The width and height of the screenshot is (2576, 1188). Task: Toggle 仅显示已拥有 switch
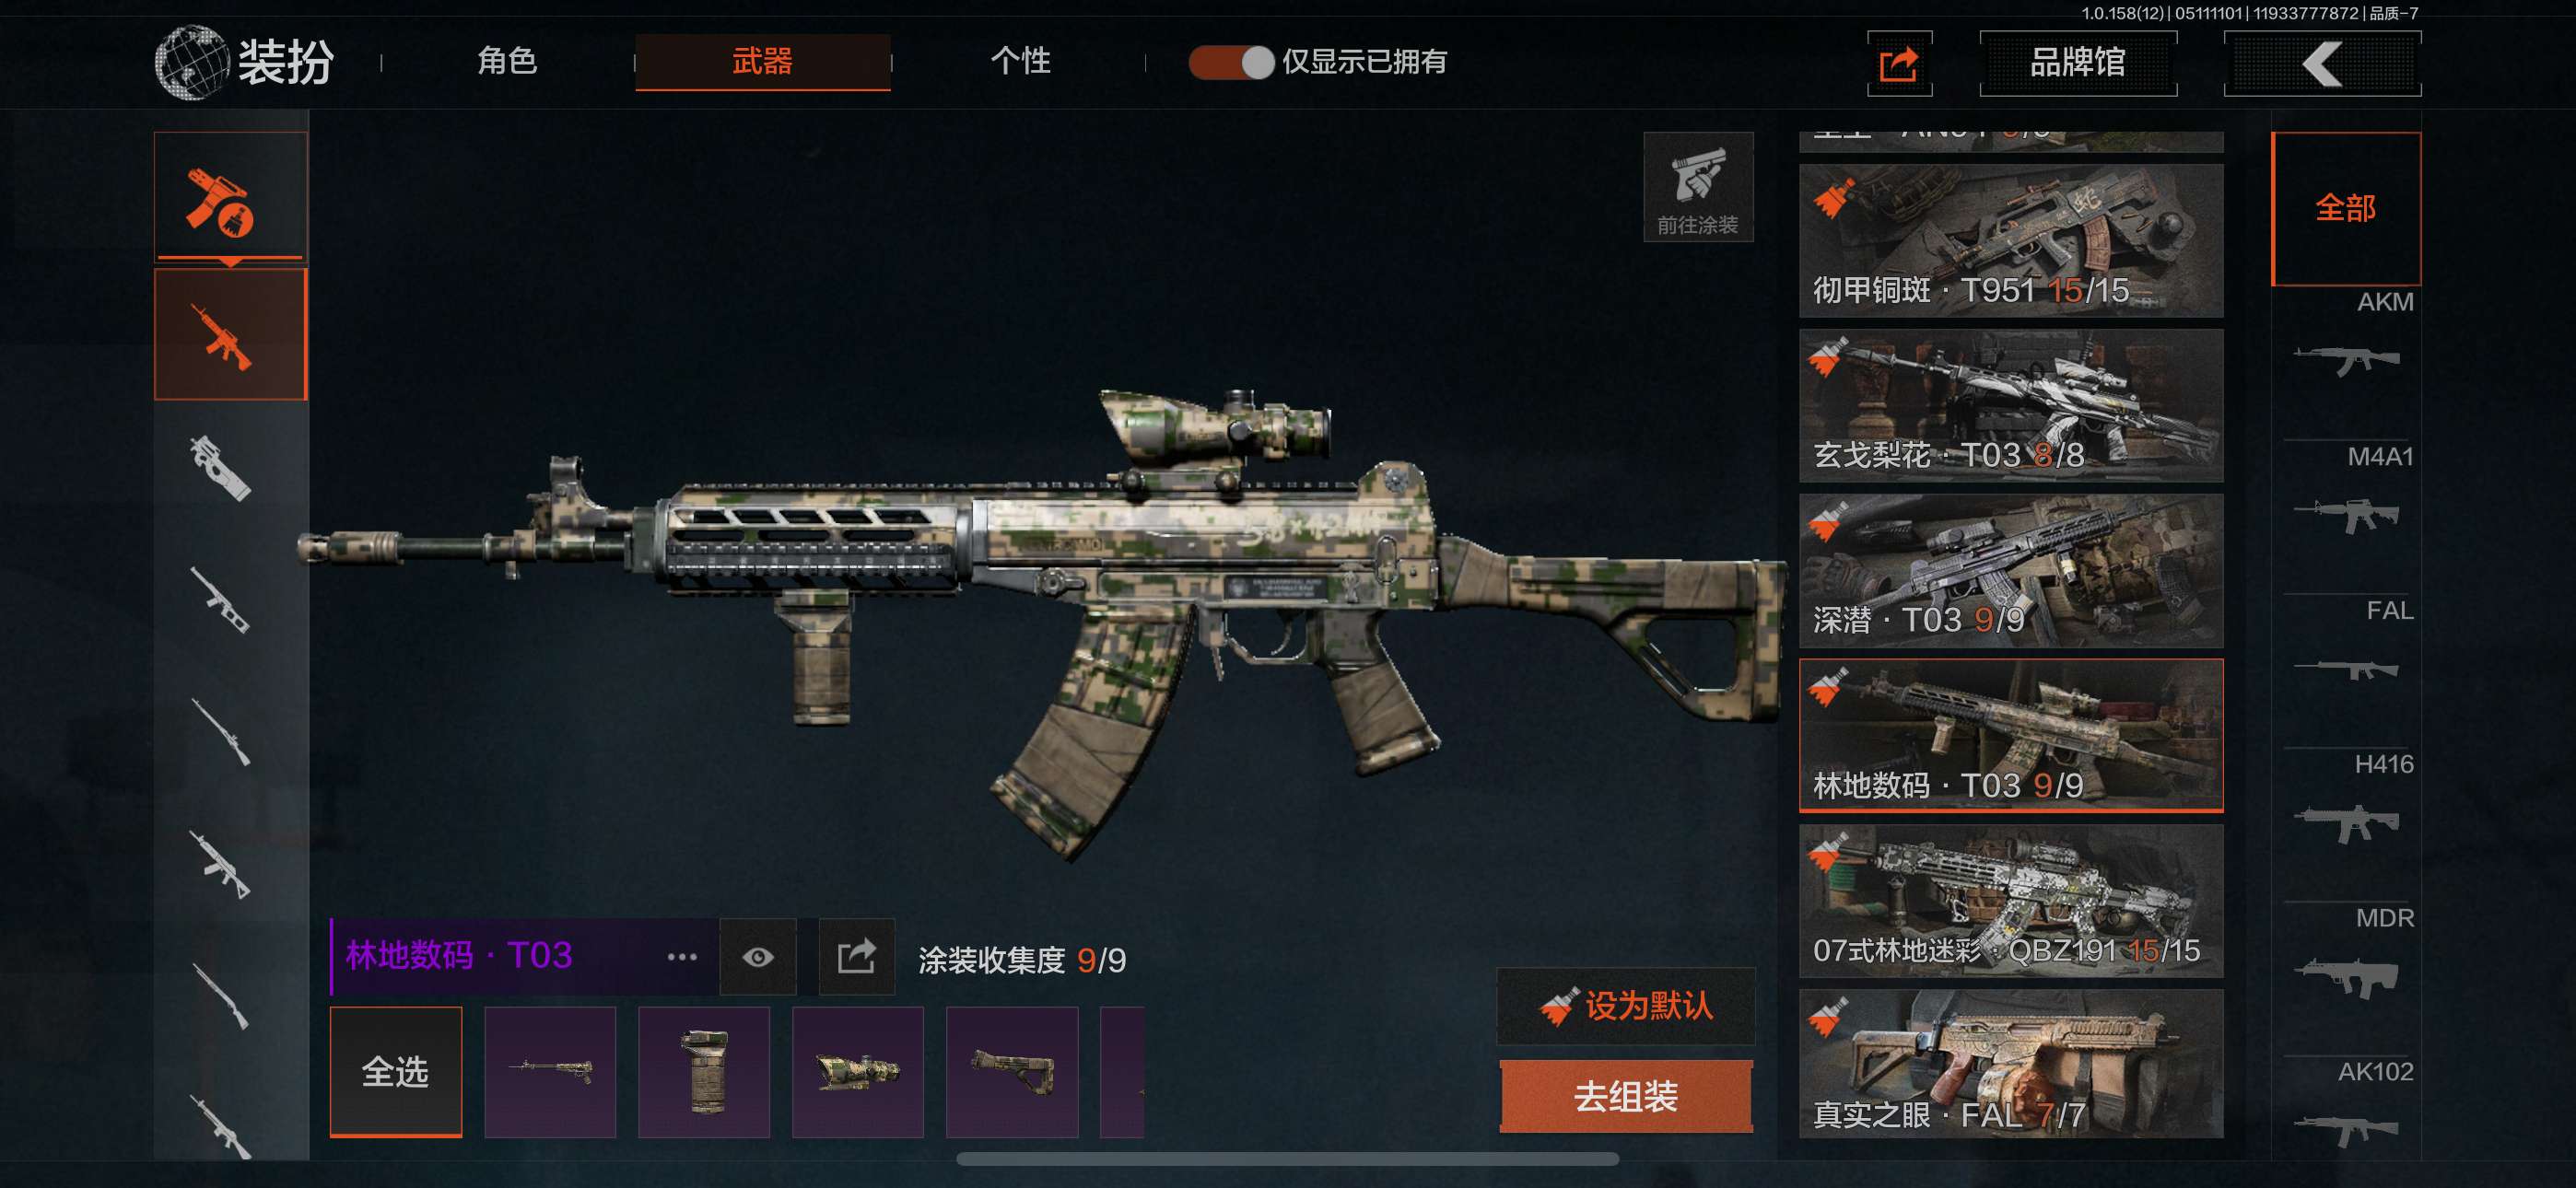click(1231, 62)
